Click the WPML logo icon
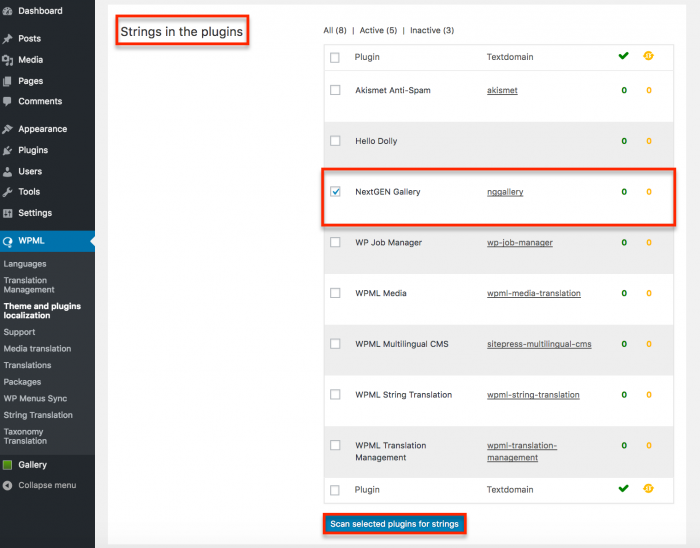Image resolution: width=700 pixels, height=548 pixels. pyautogui.click(x=7, y=241)
